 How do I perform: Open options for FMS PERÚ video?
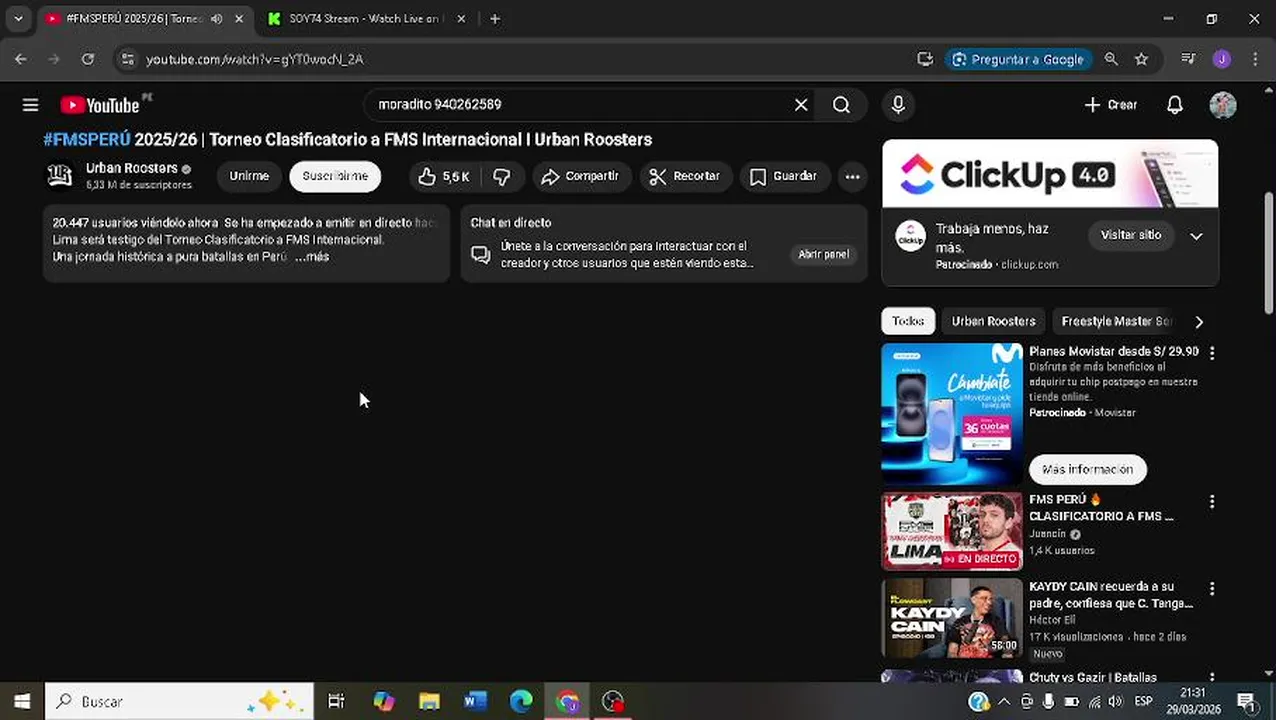coord(1212,501)
